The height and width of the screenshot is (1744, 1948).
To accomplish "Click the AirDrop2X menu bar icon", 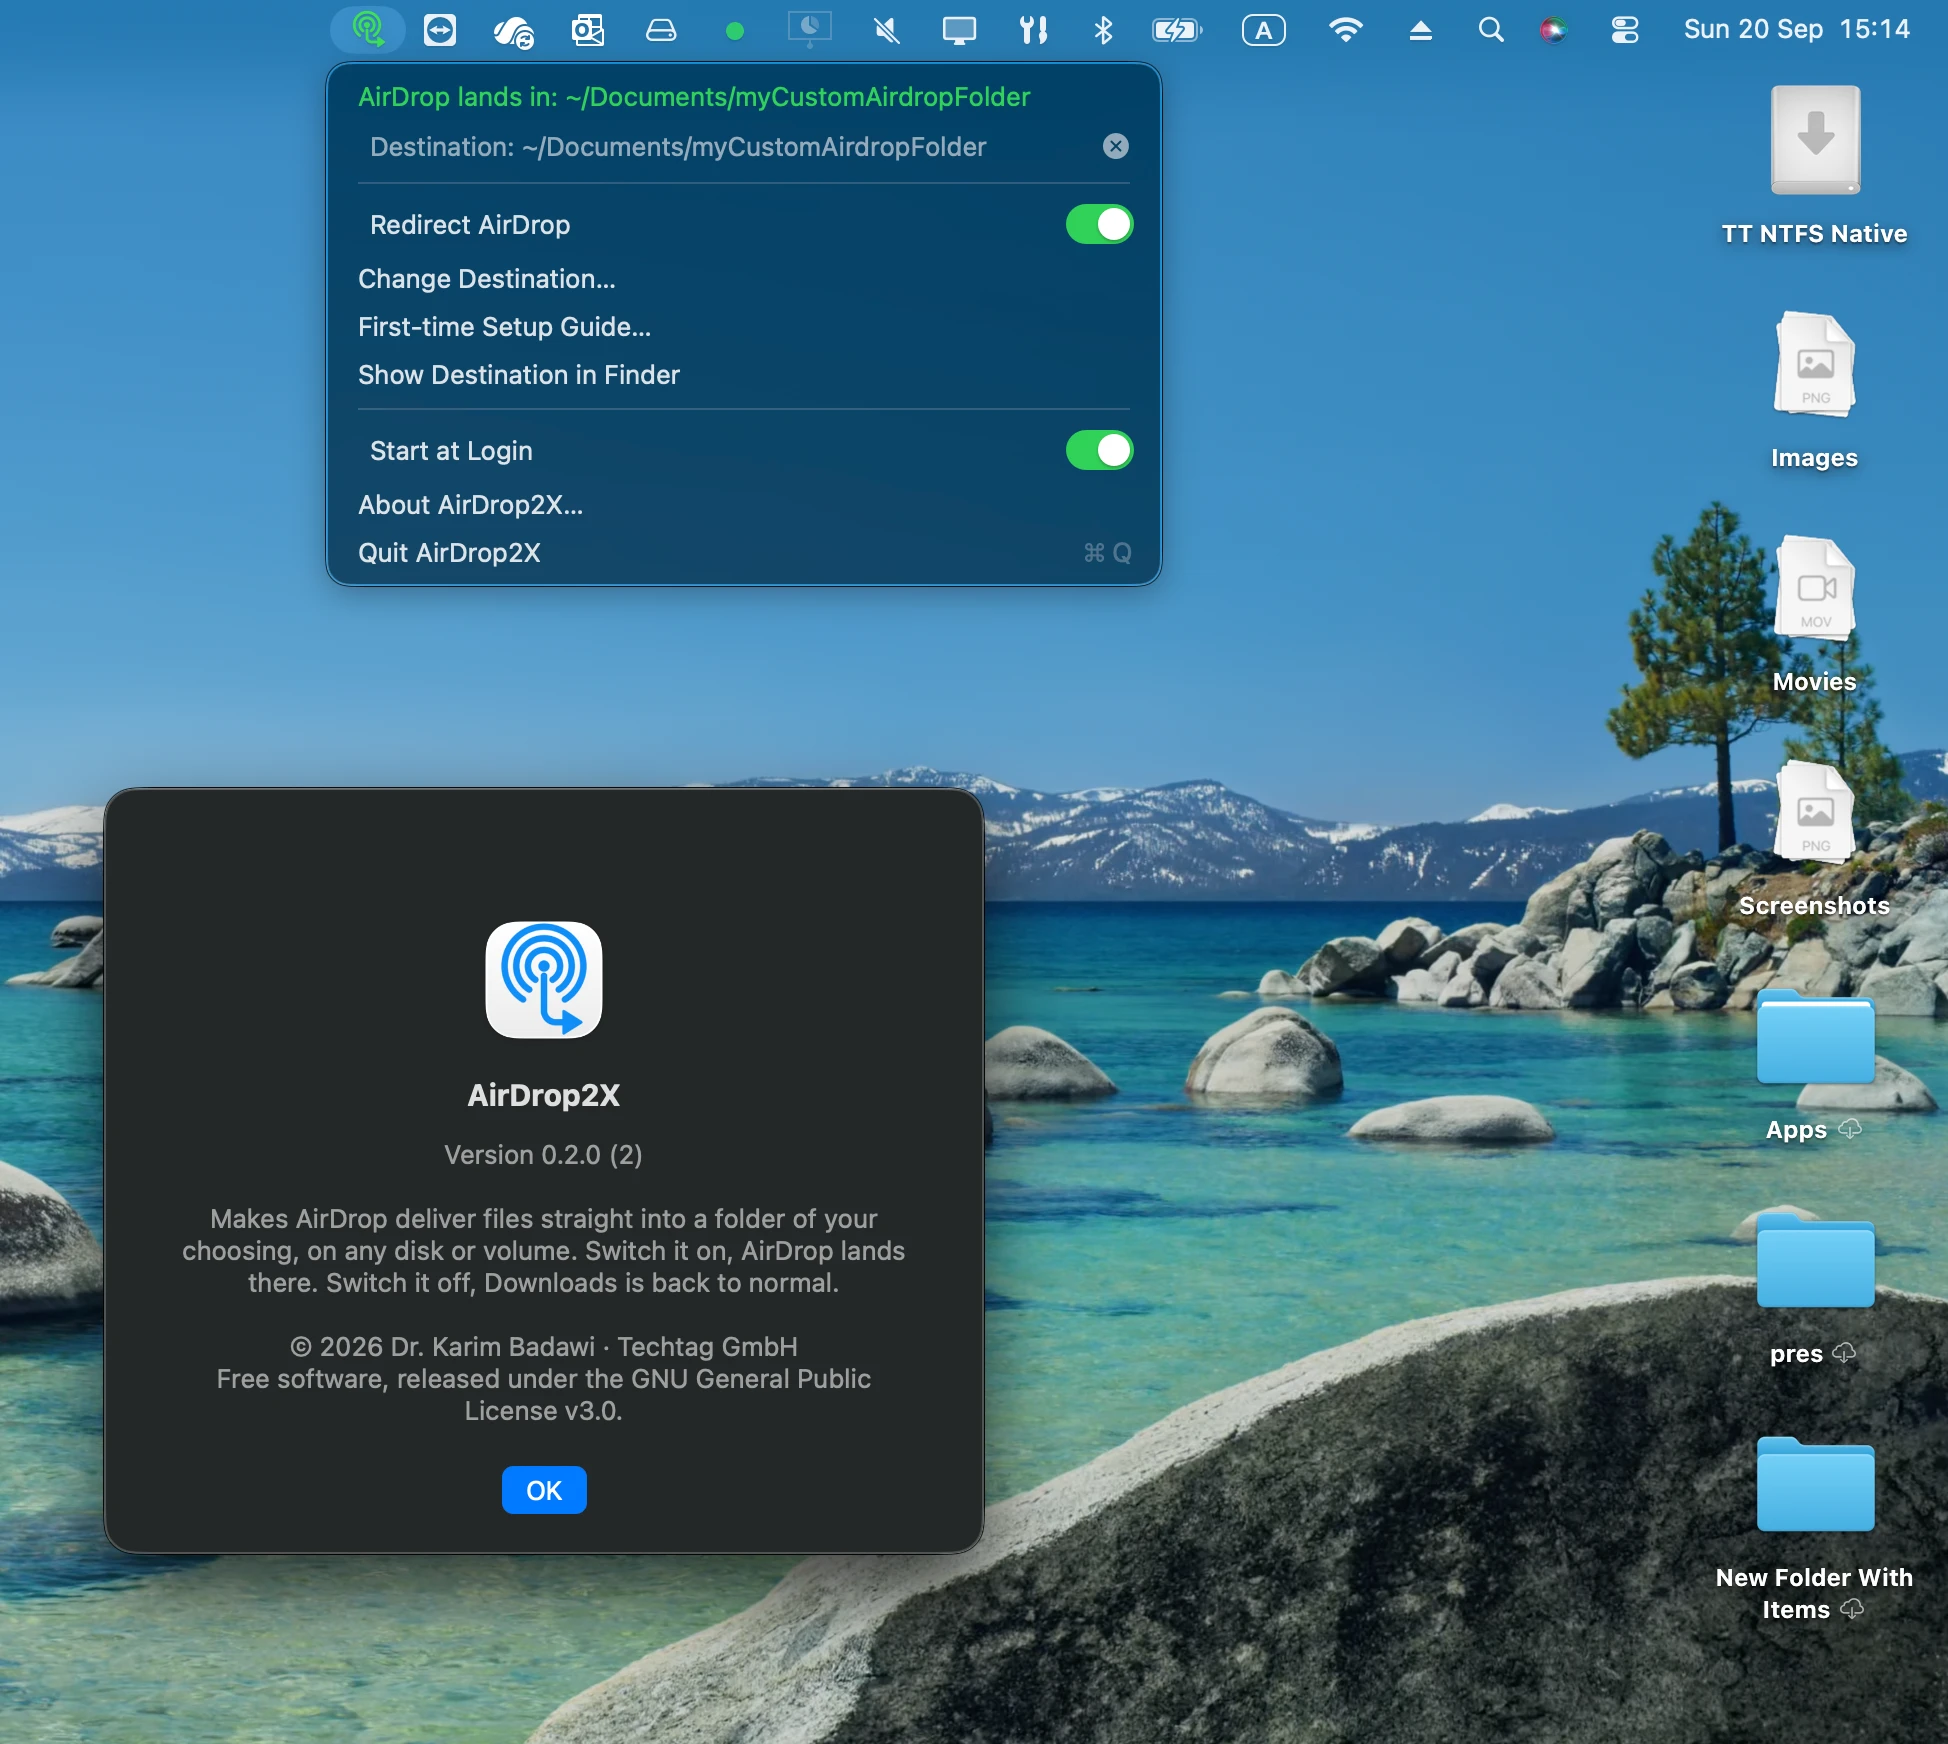I will pyautogui.click(x=367, y=30).
